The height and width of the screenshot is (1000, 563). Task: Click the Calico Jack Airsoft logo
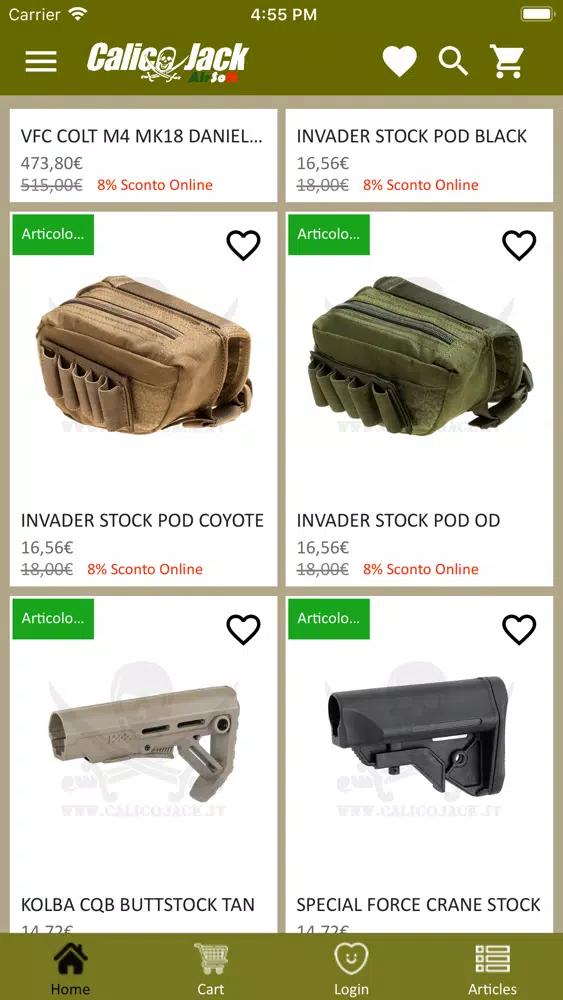click(x=168, y=62)
